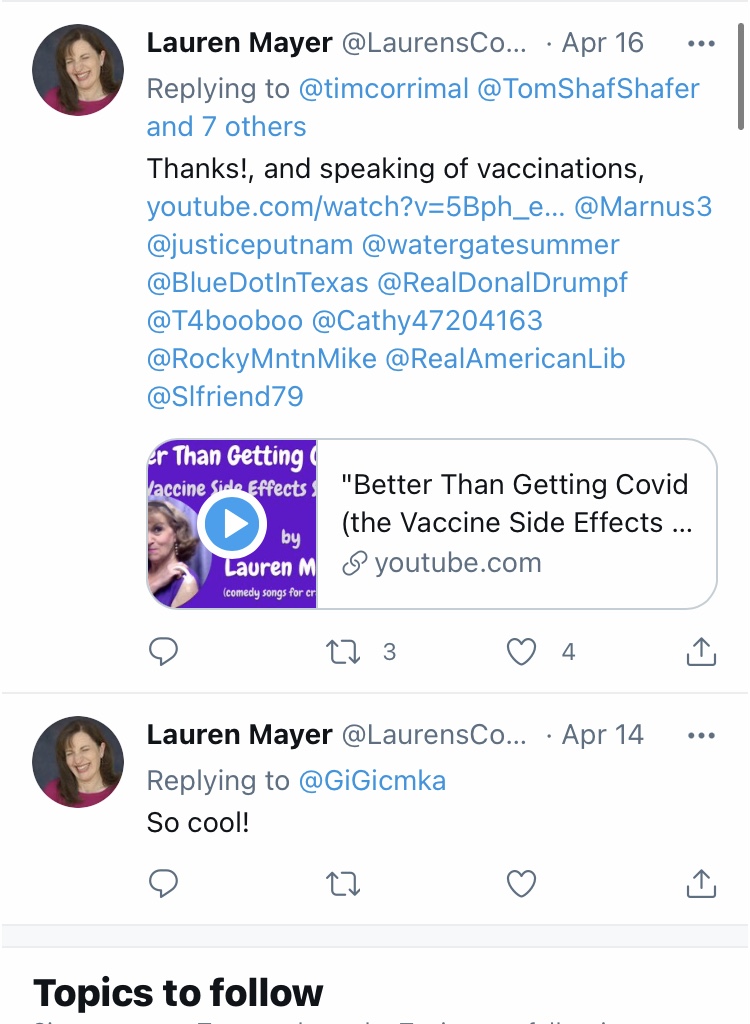
Task: Expand the "and 7 others" reply list
Action: 226,127
